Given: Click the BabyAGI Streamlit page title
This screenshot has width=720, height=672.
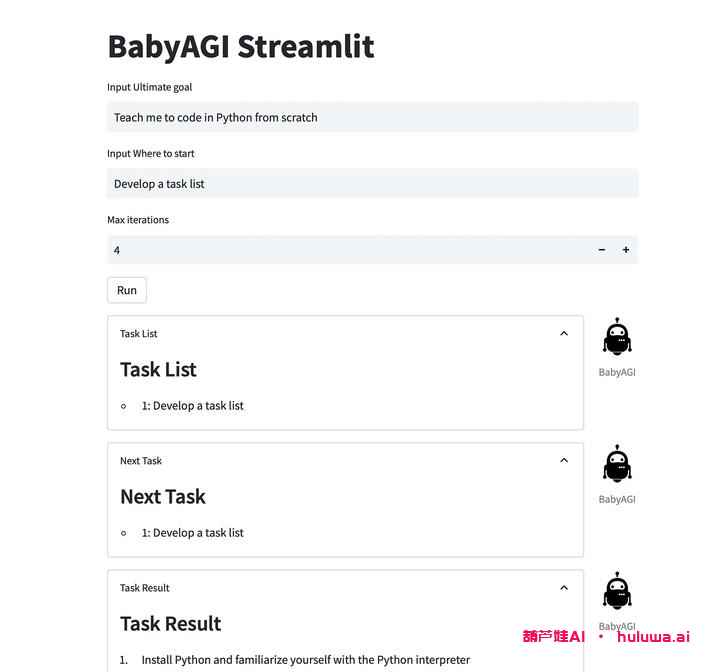Looking at the screenshot, I should pyautogui.click(x=241, y=46).
